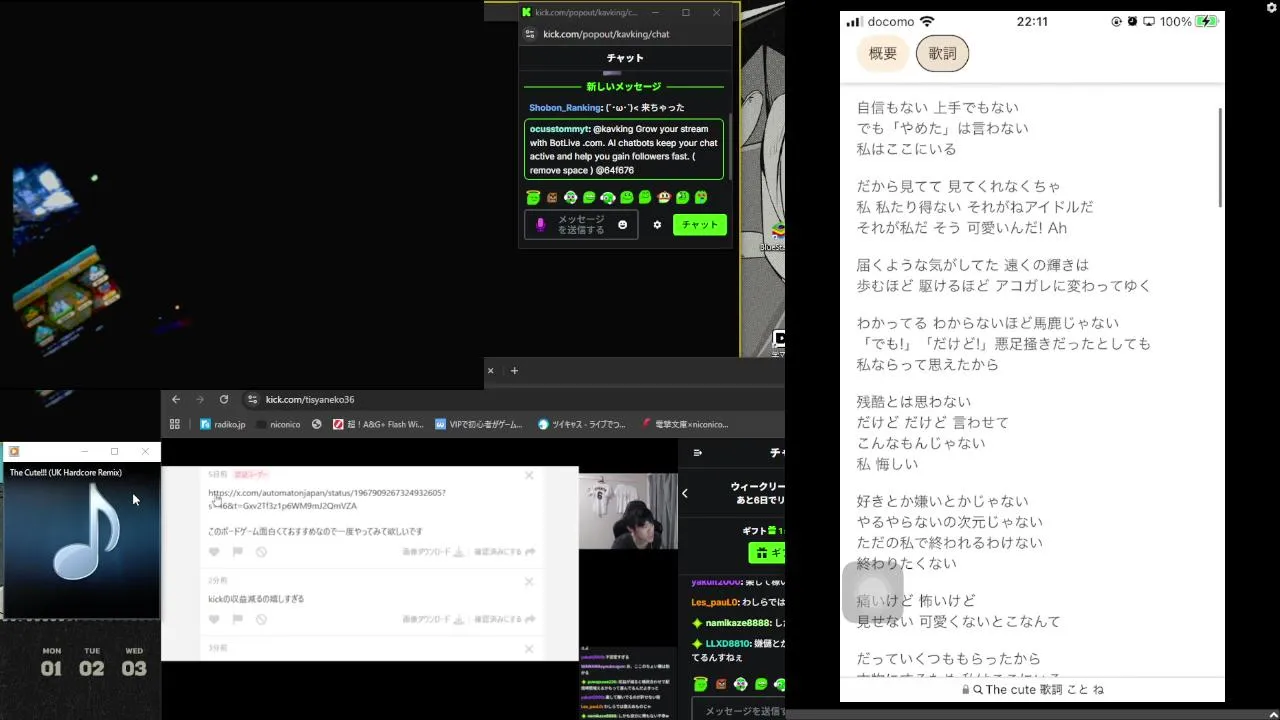This screenshot has width=1280, height=720.
Task: Open globe bookmark icon after niconico
Action: (x=317, y=424)
